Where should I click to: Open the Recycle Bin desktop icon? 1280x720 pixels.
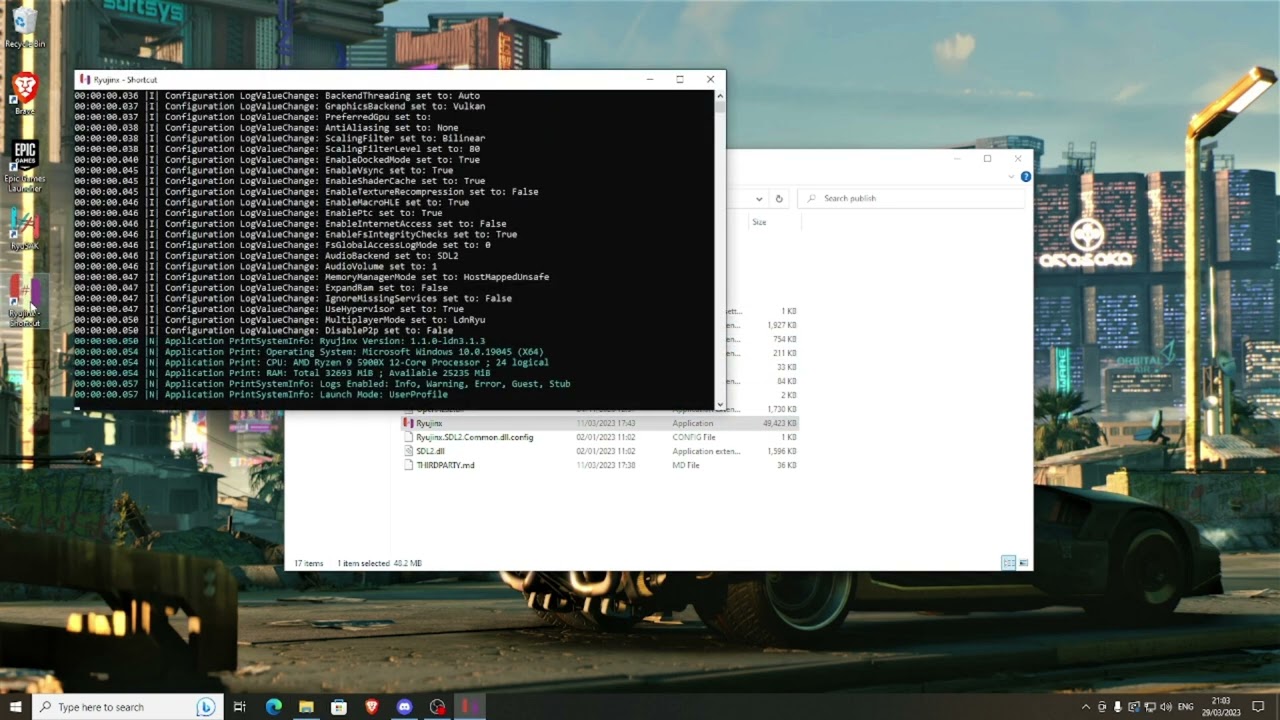point(24,27)
